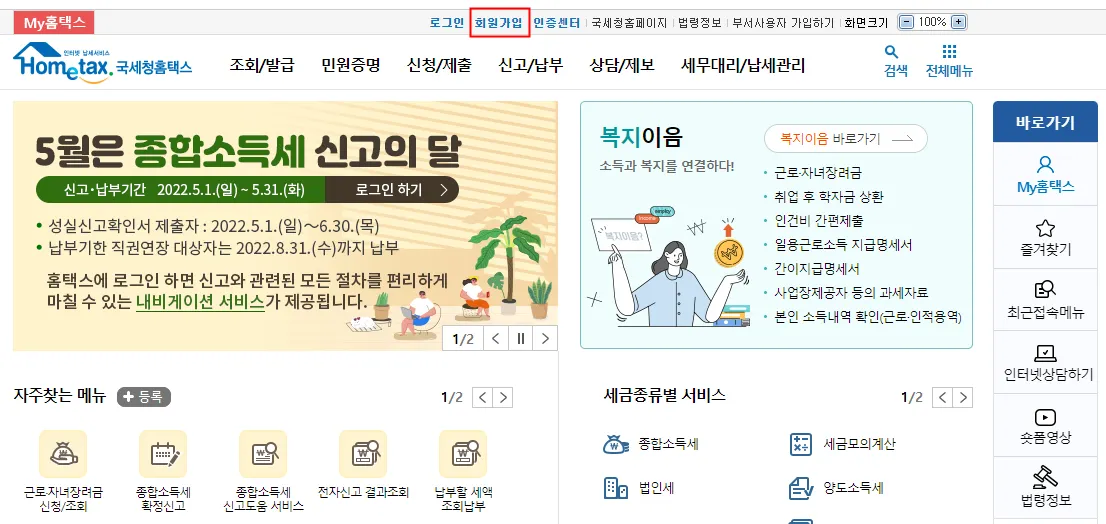1106x524 pixels.
Task: Open the 숏폼영상 play icon
Action: click(x=1045, y=417)
